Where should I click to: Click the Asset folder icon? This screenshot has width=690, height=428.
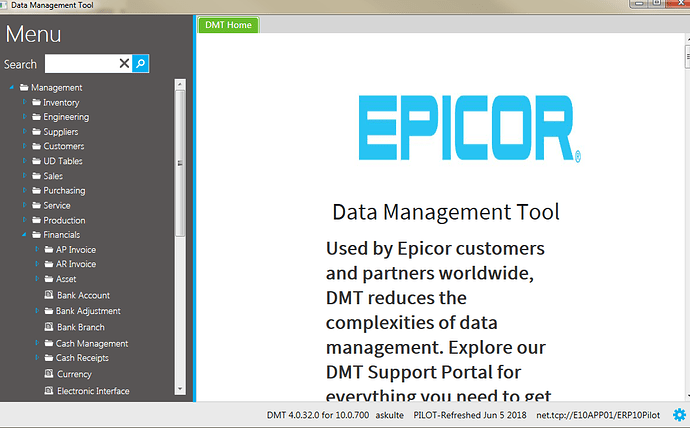49,279
